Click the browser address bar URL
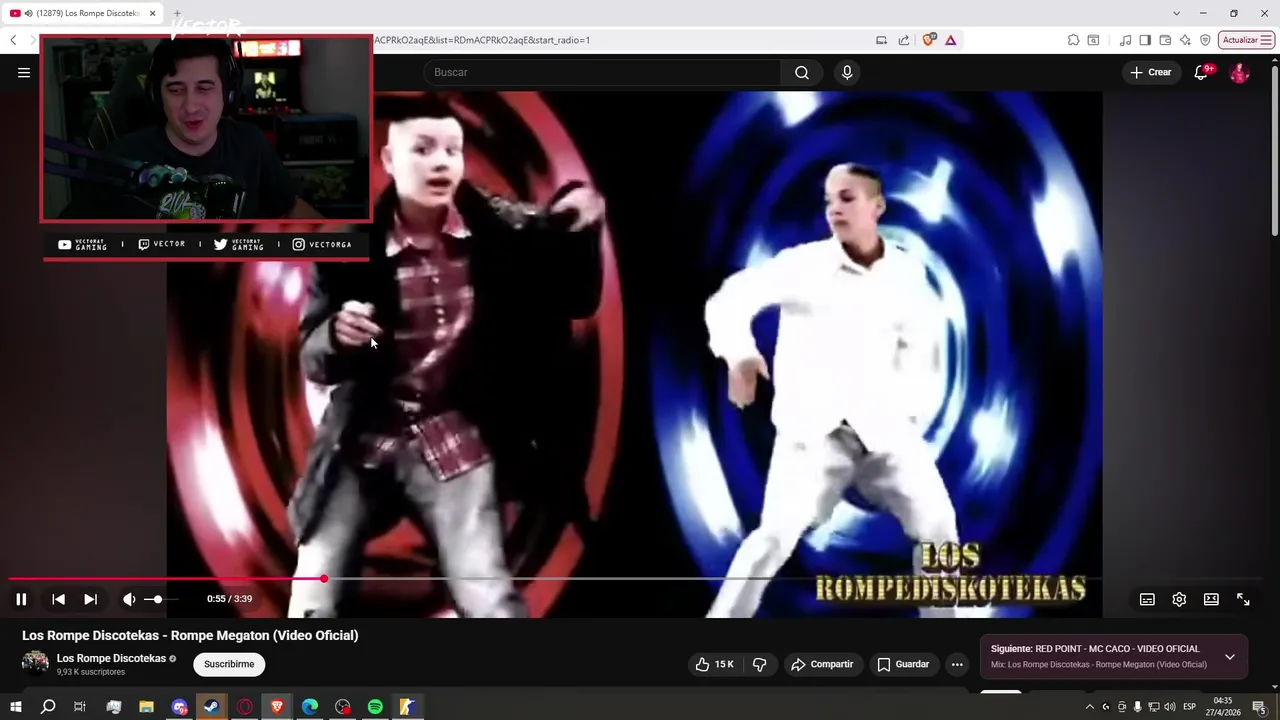Screen dimensions: 1280x720 coord(482,40)
